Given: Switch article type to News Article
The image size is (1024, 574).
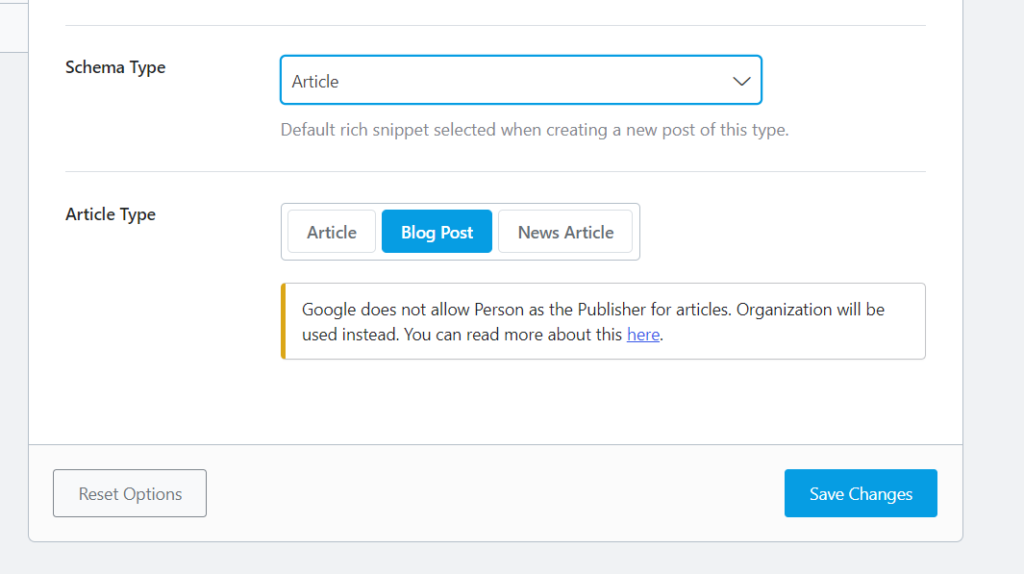Looking at the screenshot, I should 565,232.
